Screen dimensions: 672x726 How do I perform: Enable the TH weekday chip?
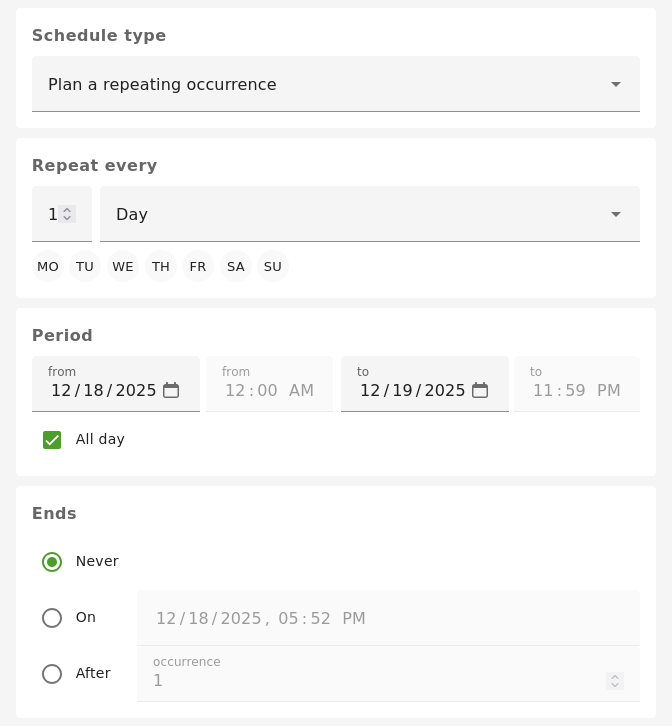coord(161,267)
